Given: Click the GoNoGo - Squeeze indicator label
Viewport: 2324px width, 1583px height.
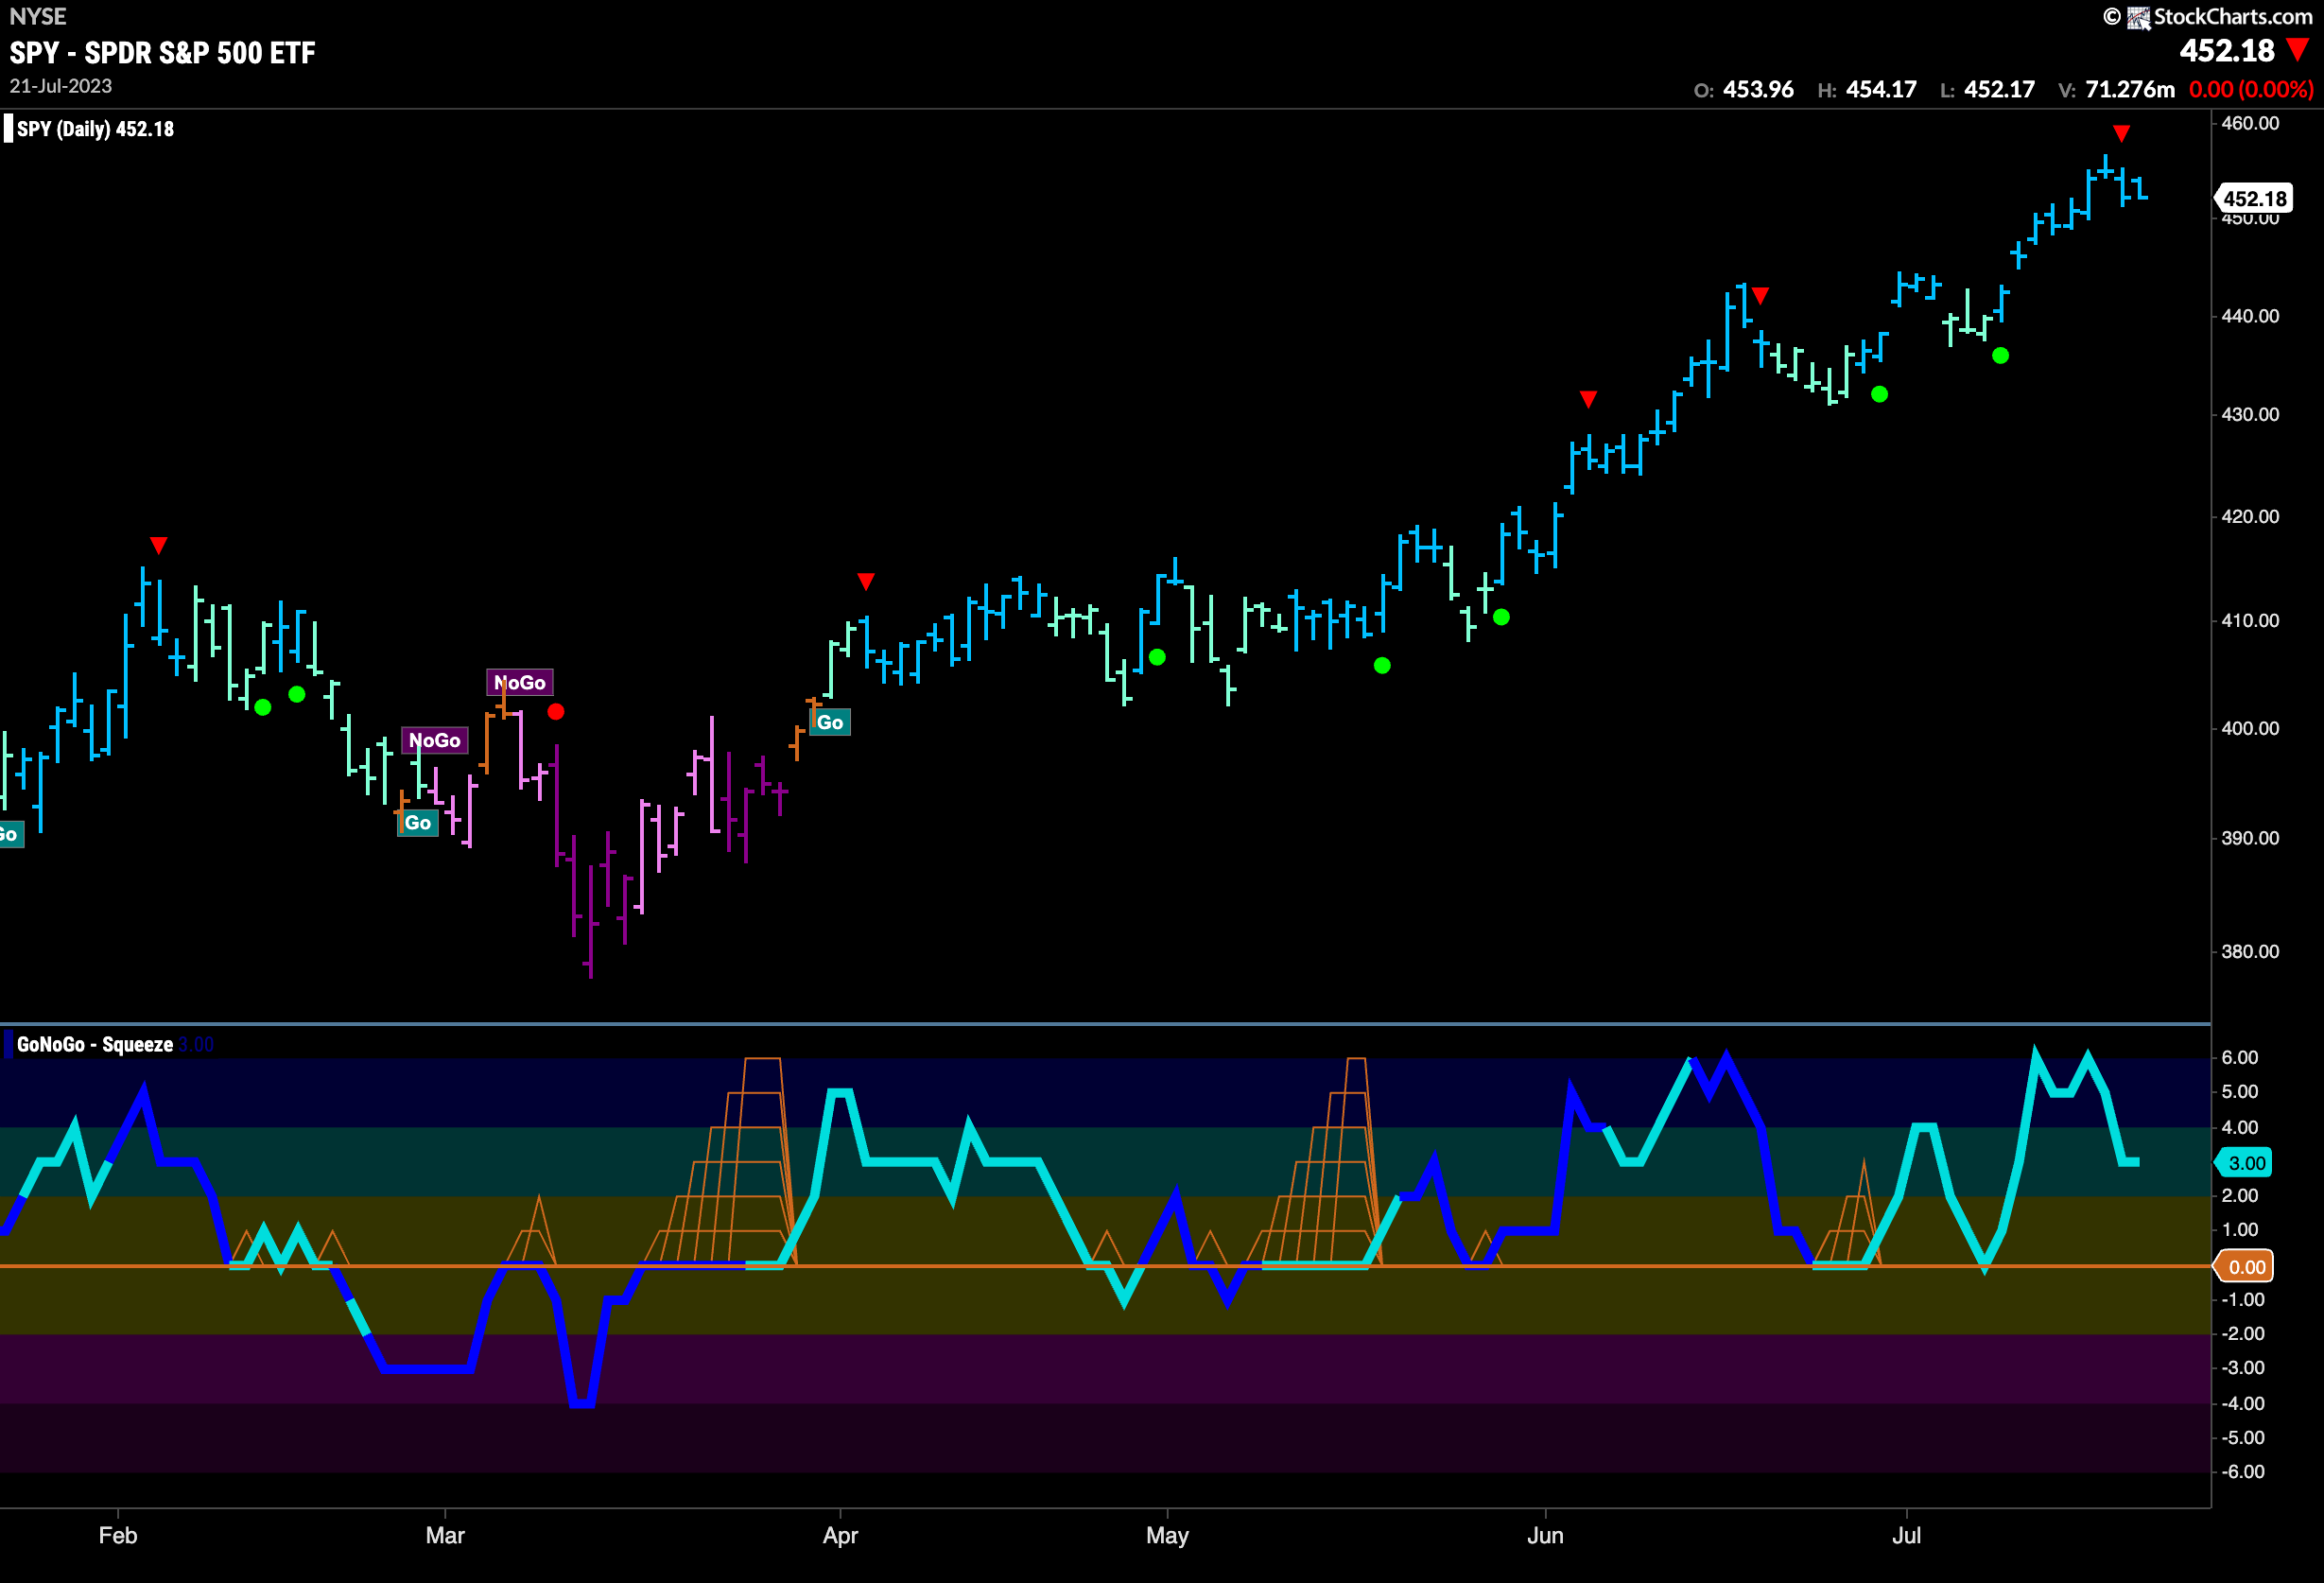Looking at the screenshot, I should pyautogui.click(x=95, y=1044).
